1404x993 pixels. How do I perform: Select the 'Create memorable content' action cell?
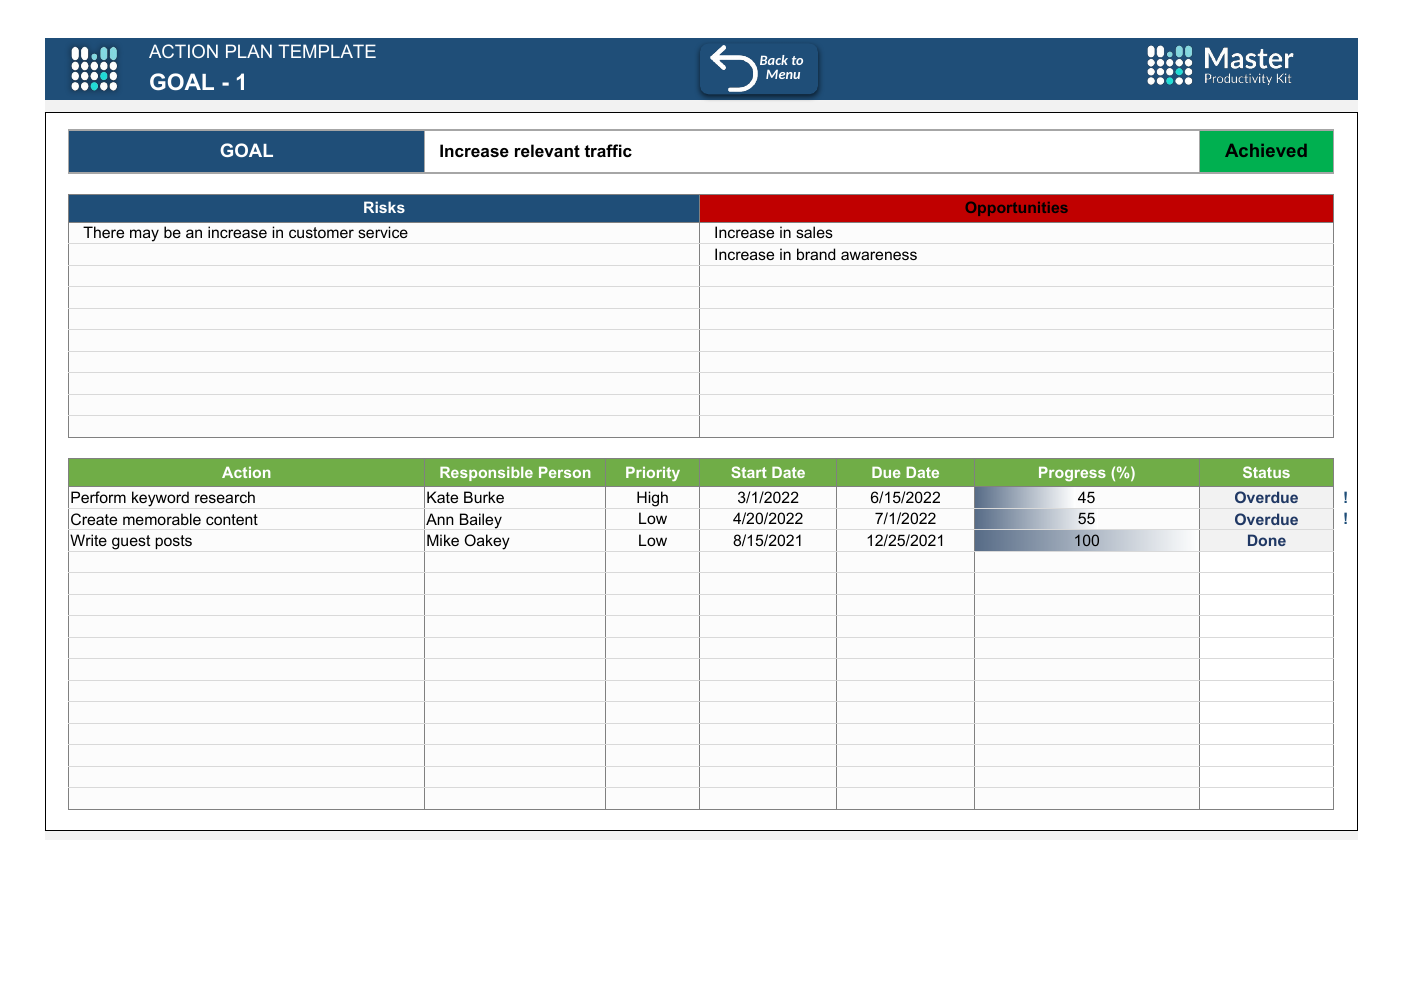pyautogui.click(x=247, y=519)
